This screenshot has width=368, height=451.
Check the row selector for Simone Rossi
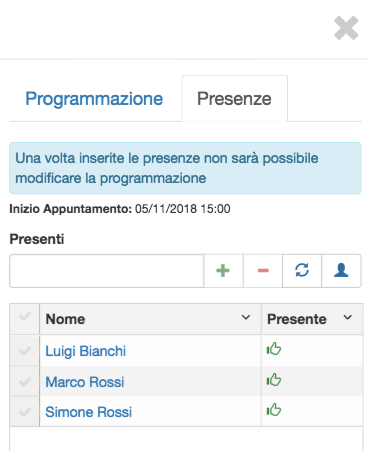point(25,412)
